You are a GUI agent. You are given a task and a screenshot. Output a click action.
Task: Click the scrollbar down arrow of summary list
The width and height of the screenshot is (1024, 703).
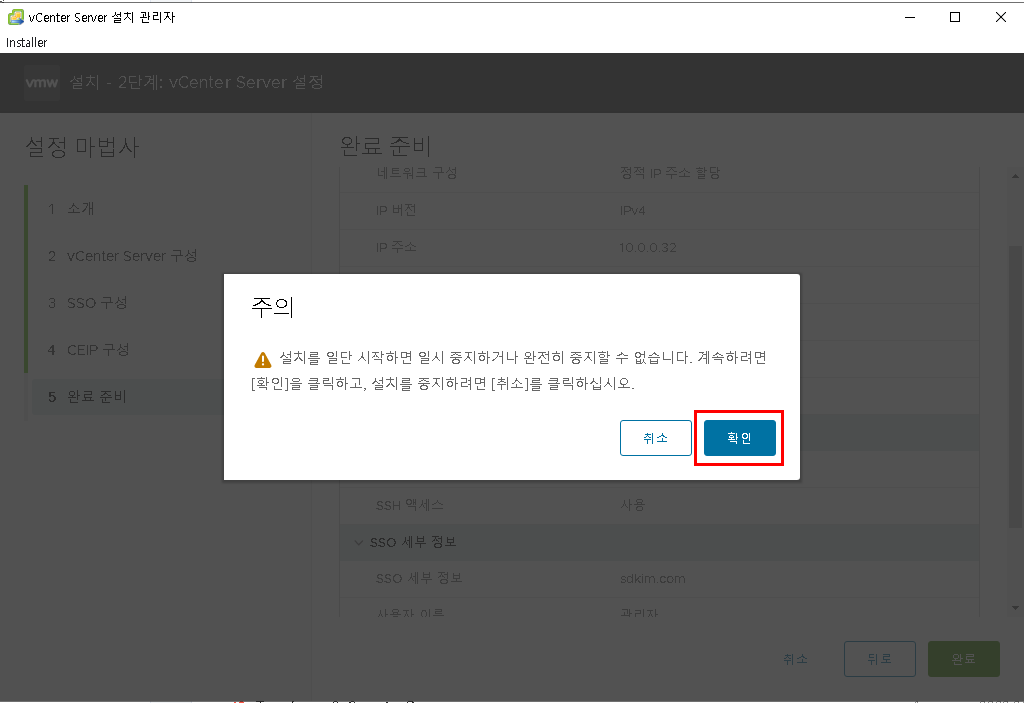click(x=1015, y=608)
